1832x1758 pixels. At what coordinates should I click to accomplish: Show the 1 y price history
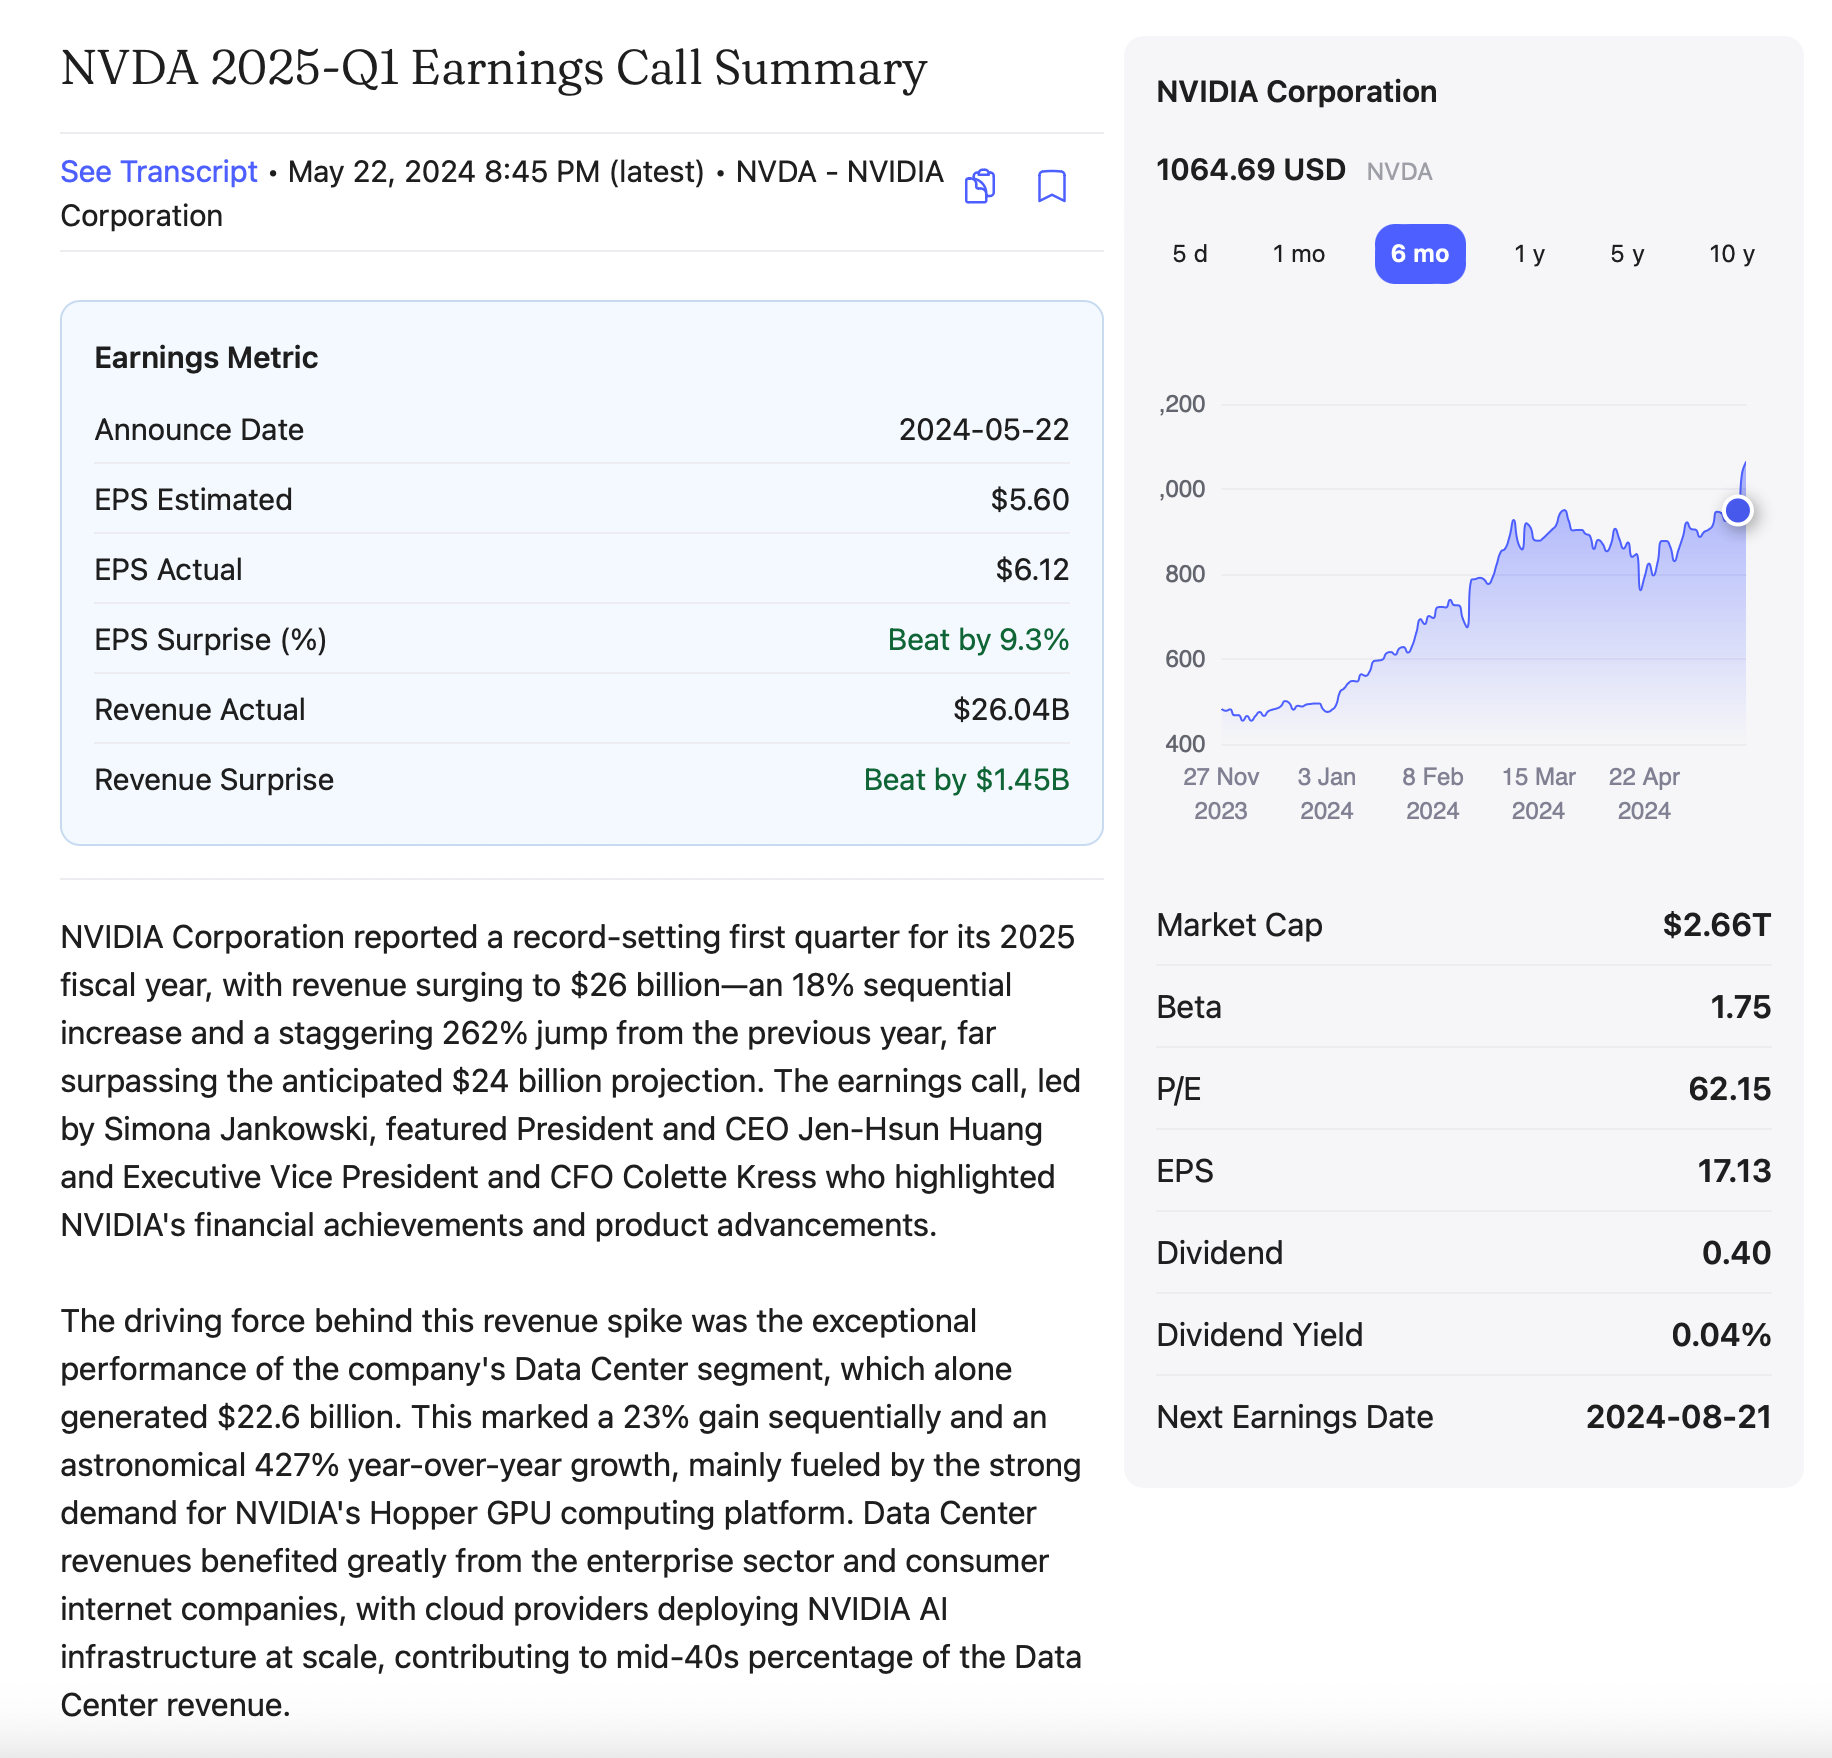point(1529,254)
